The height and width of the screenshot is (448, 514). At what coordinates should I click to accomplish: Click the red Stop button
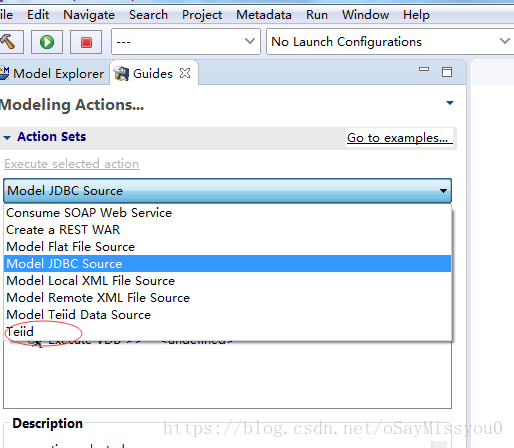tap(86, 42)
